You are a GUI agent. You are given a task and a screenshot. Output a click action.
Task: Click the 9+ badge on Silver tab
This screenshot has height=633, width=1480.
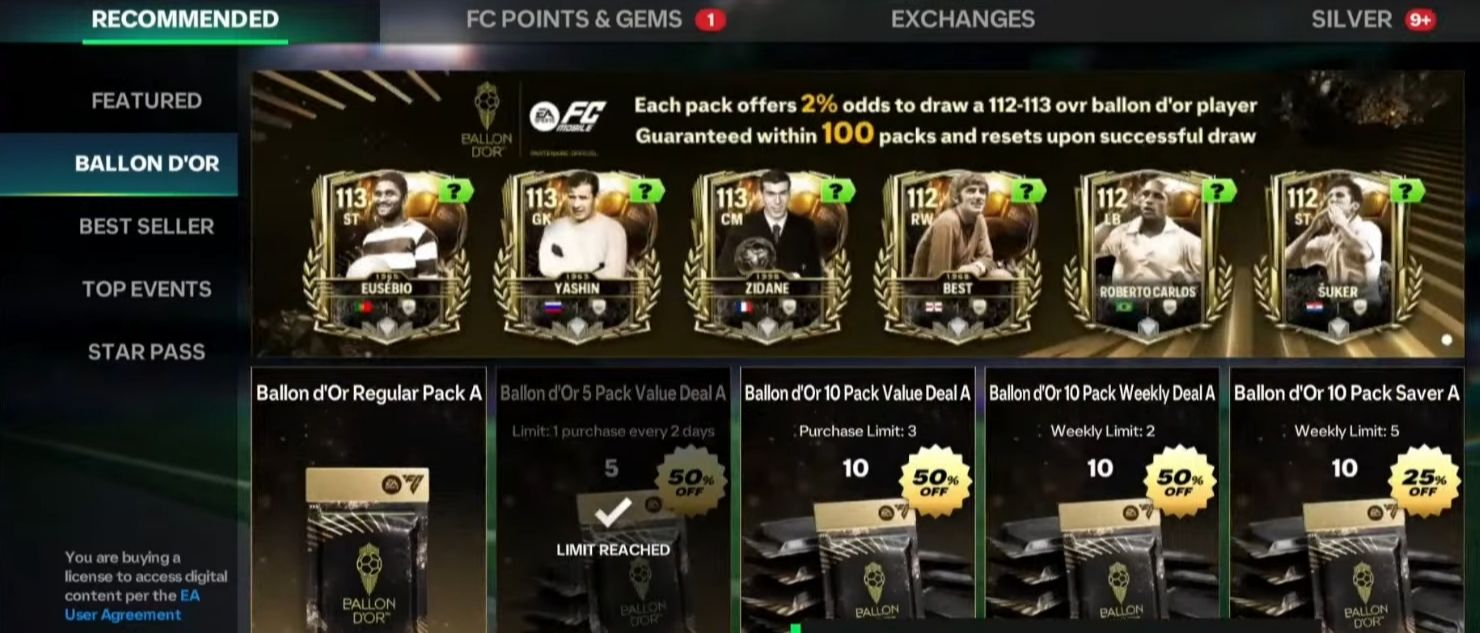(x=1420, y=19)
